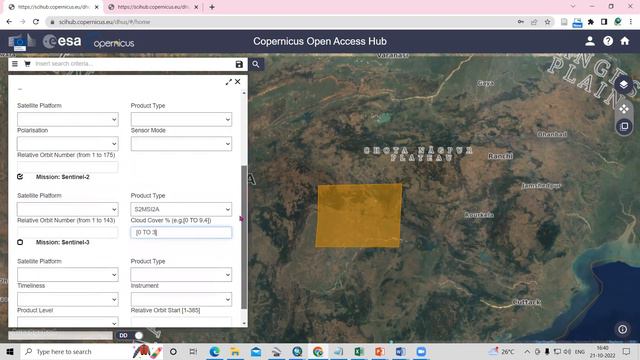Close the advanced search panel

pyautogui.click(x=238, y=82)
